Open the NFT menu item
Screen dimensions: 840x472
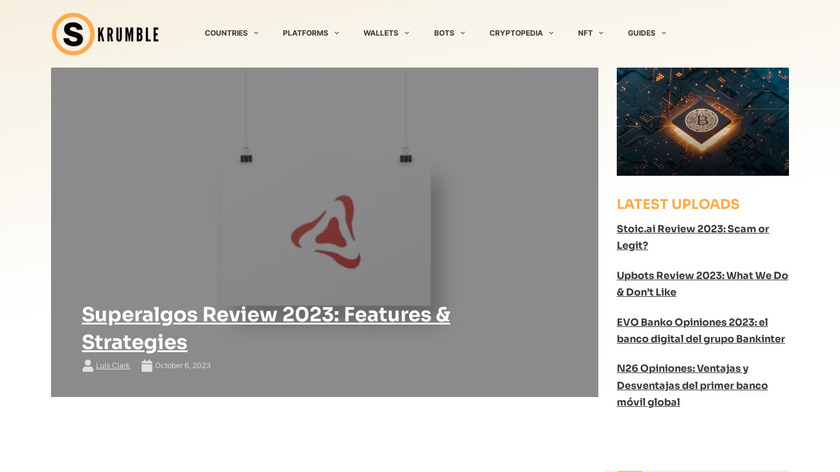click(584, 33)
